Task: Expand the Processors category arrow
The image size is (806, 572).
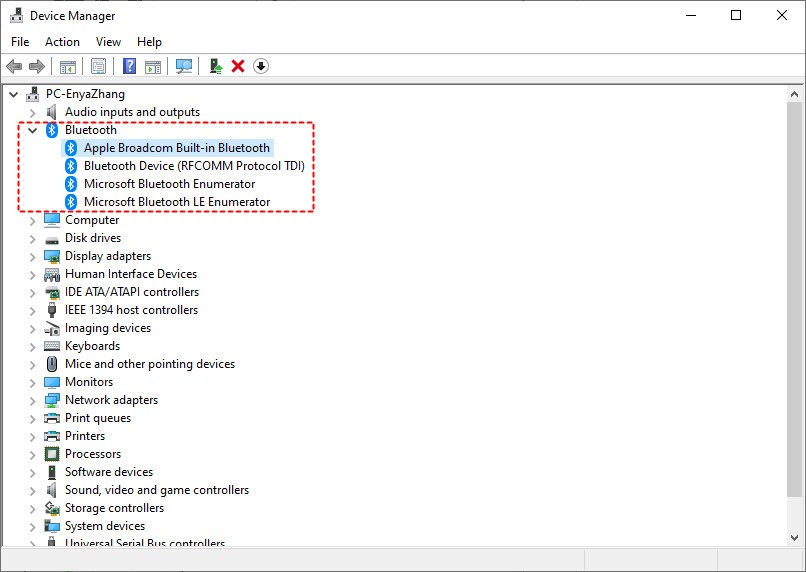Action: tap(33, 454)
